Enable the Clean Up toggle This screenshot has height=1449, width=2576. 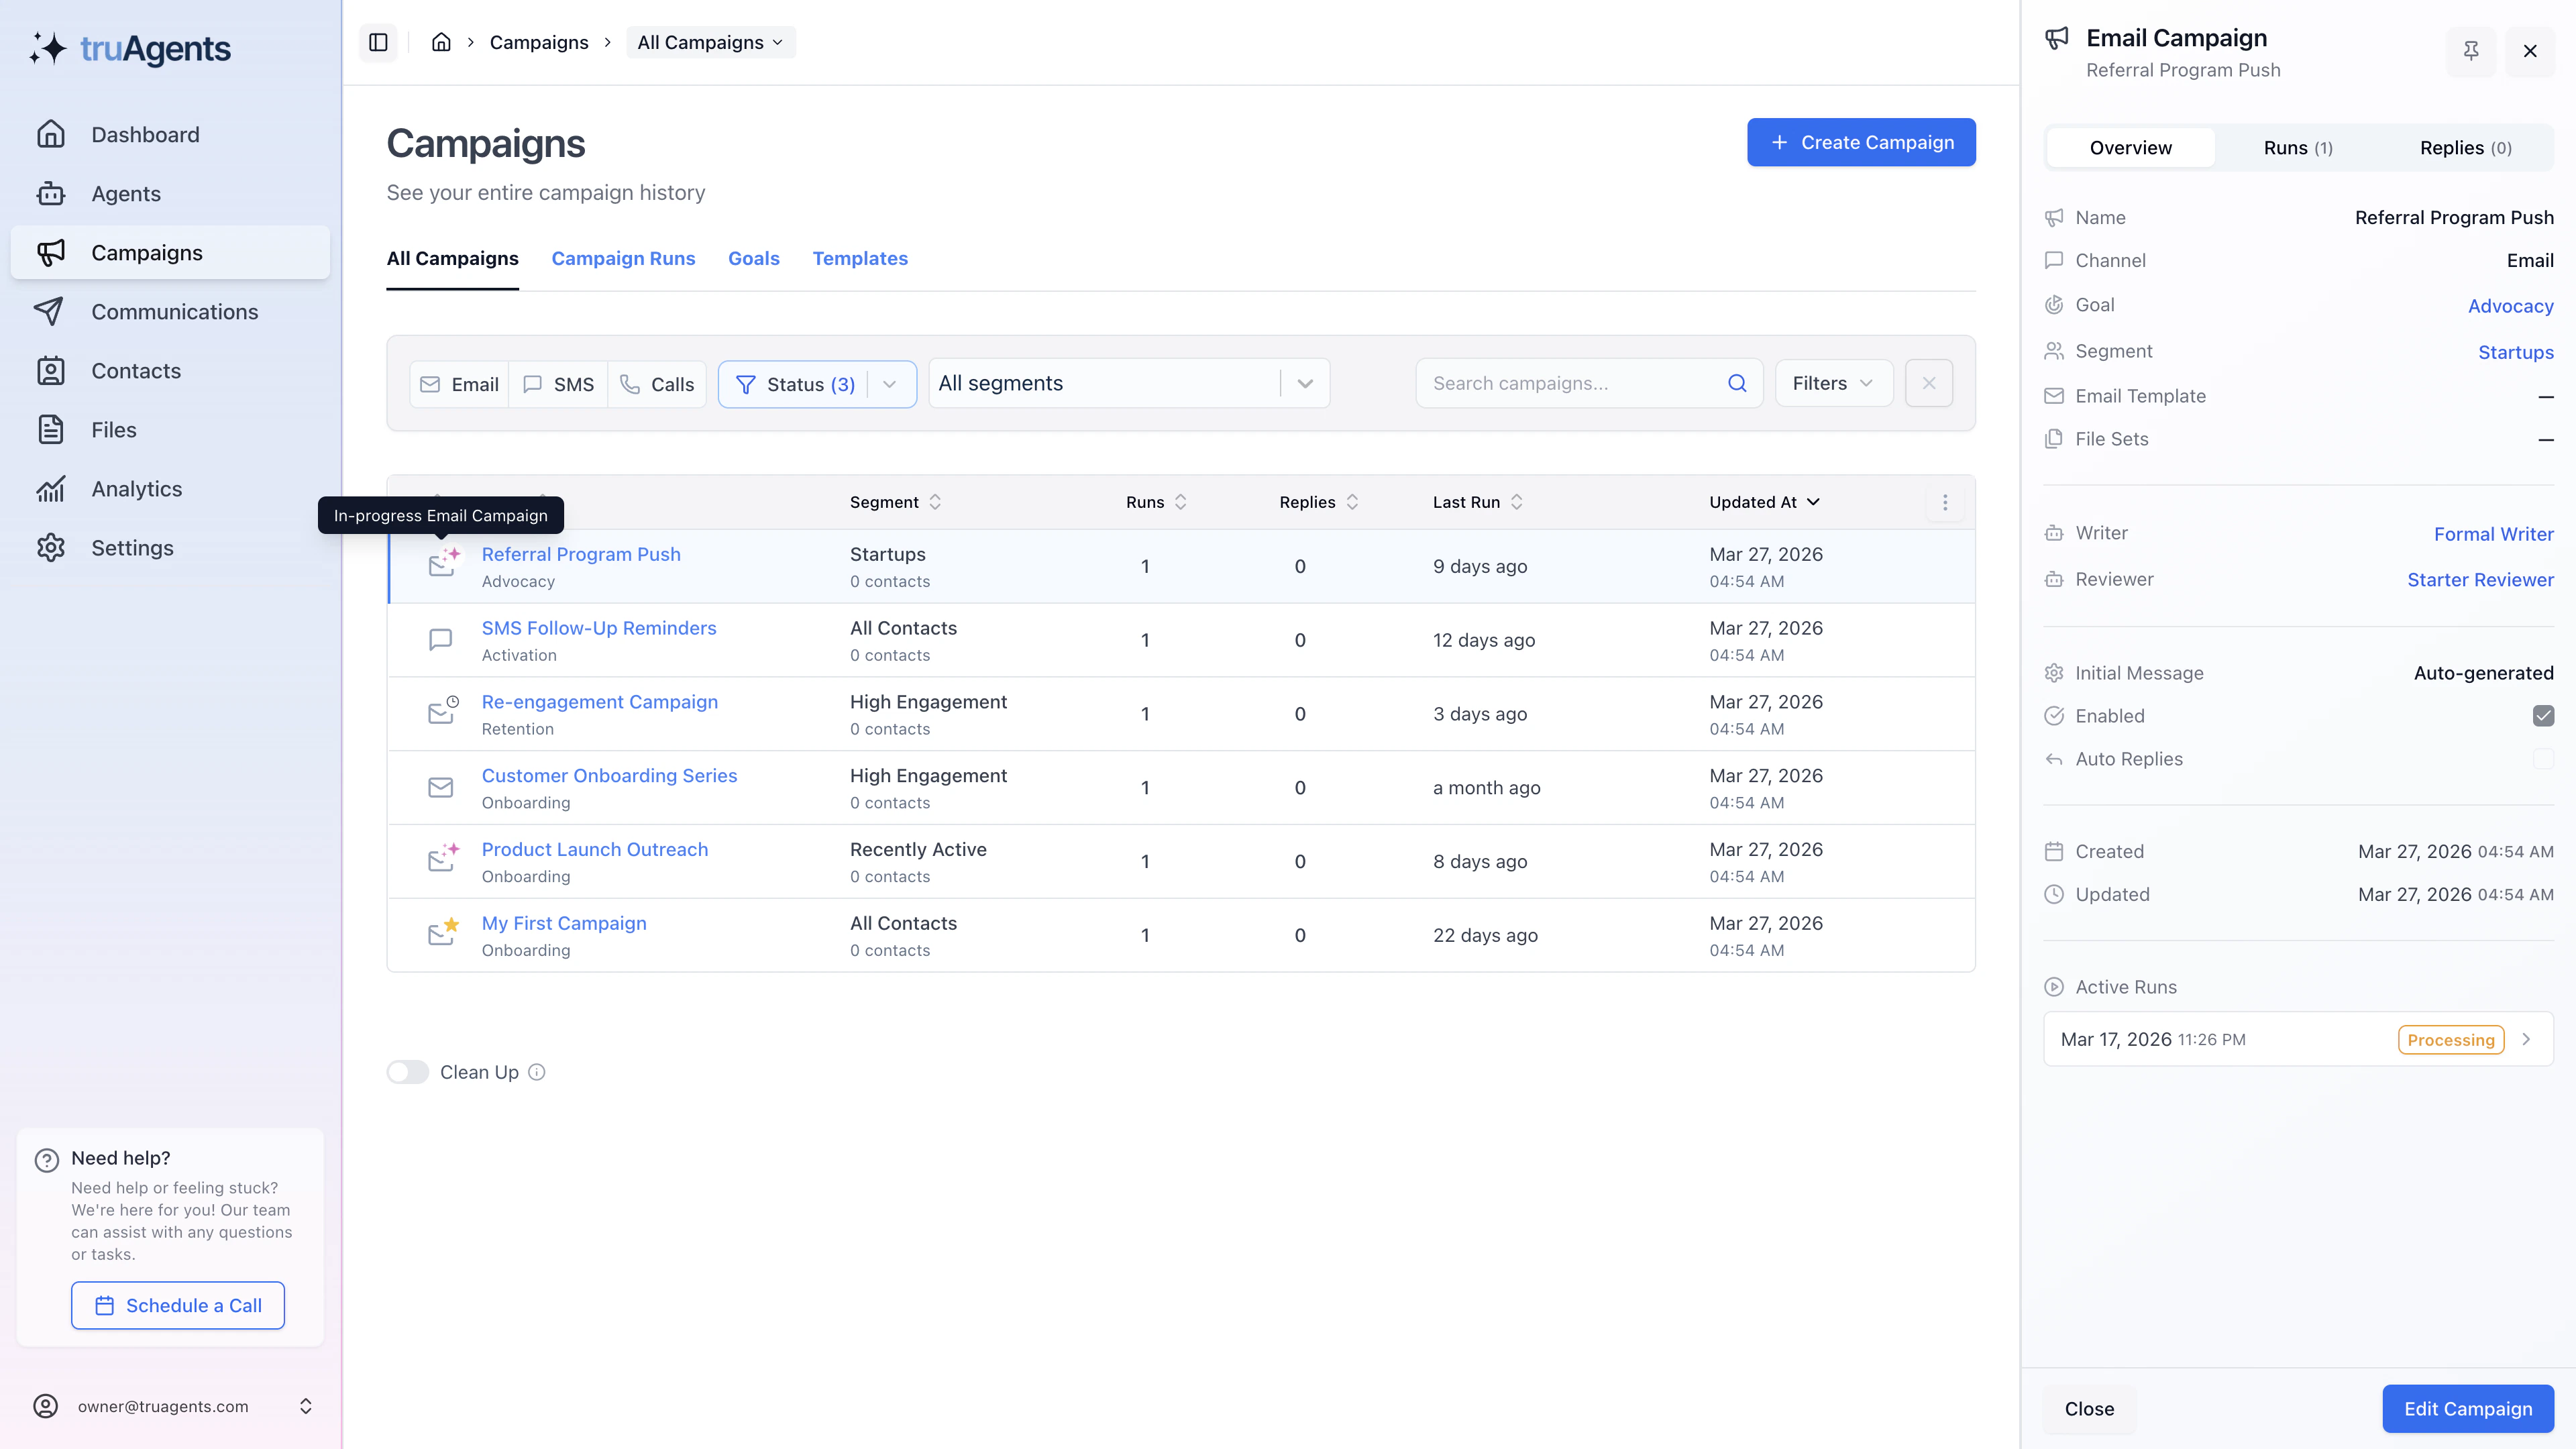coord(407,1071)
